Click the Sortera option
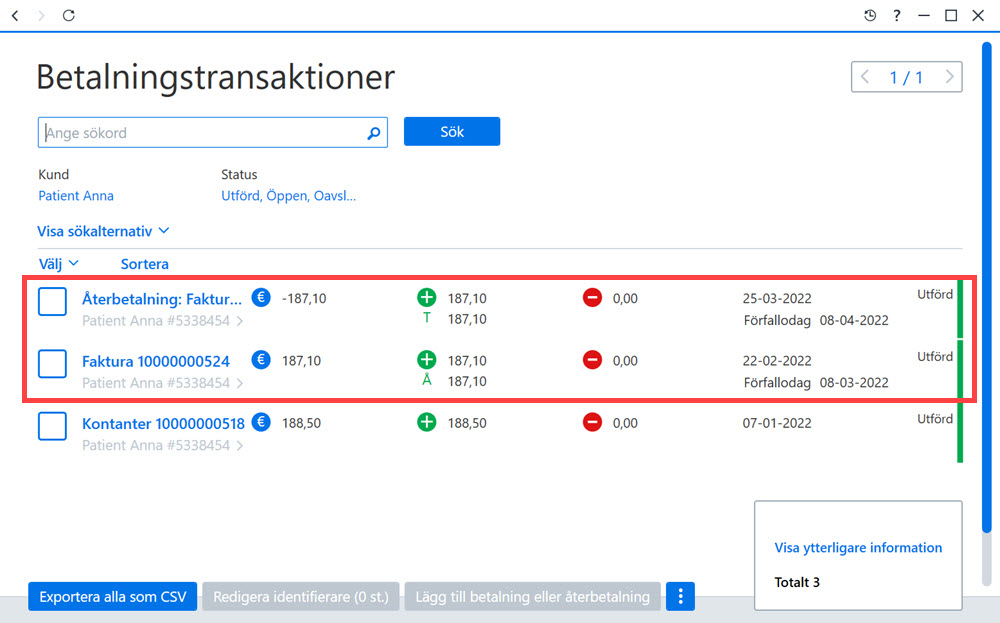Screen dimensions: 1000x623 145,263
